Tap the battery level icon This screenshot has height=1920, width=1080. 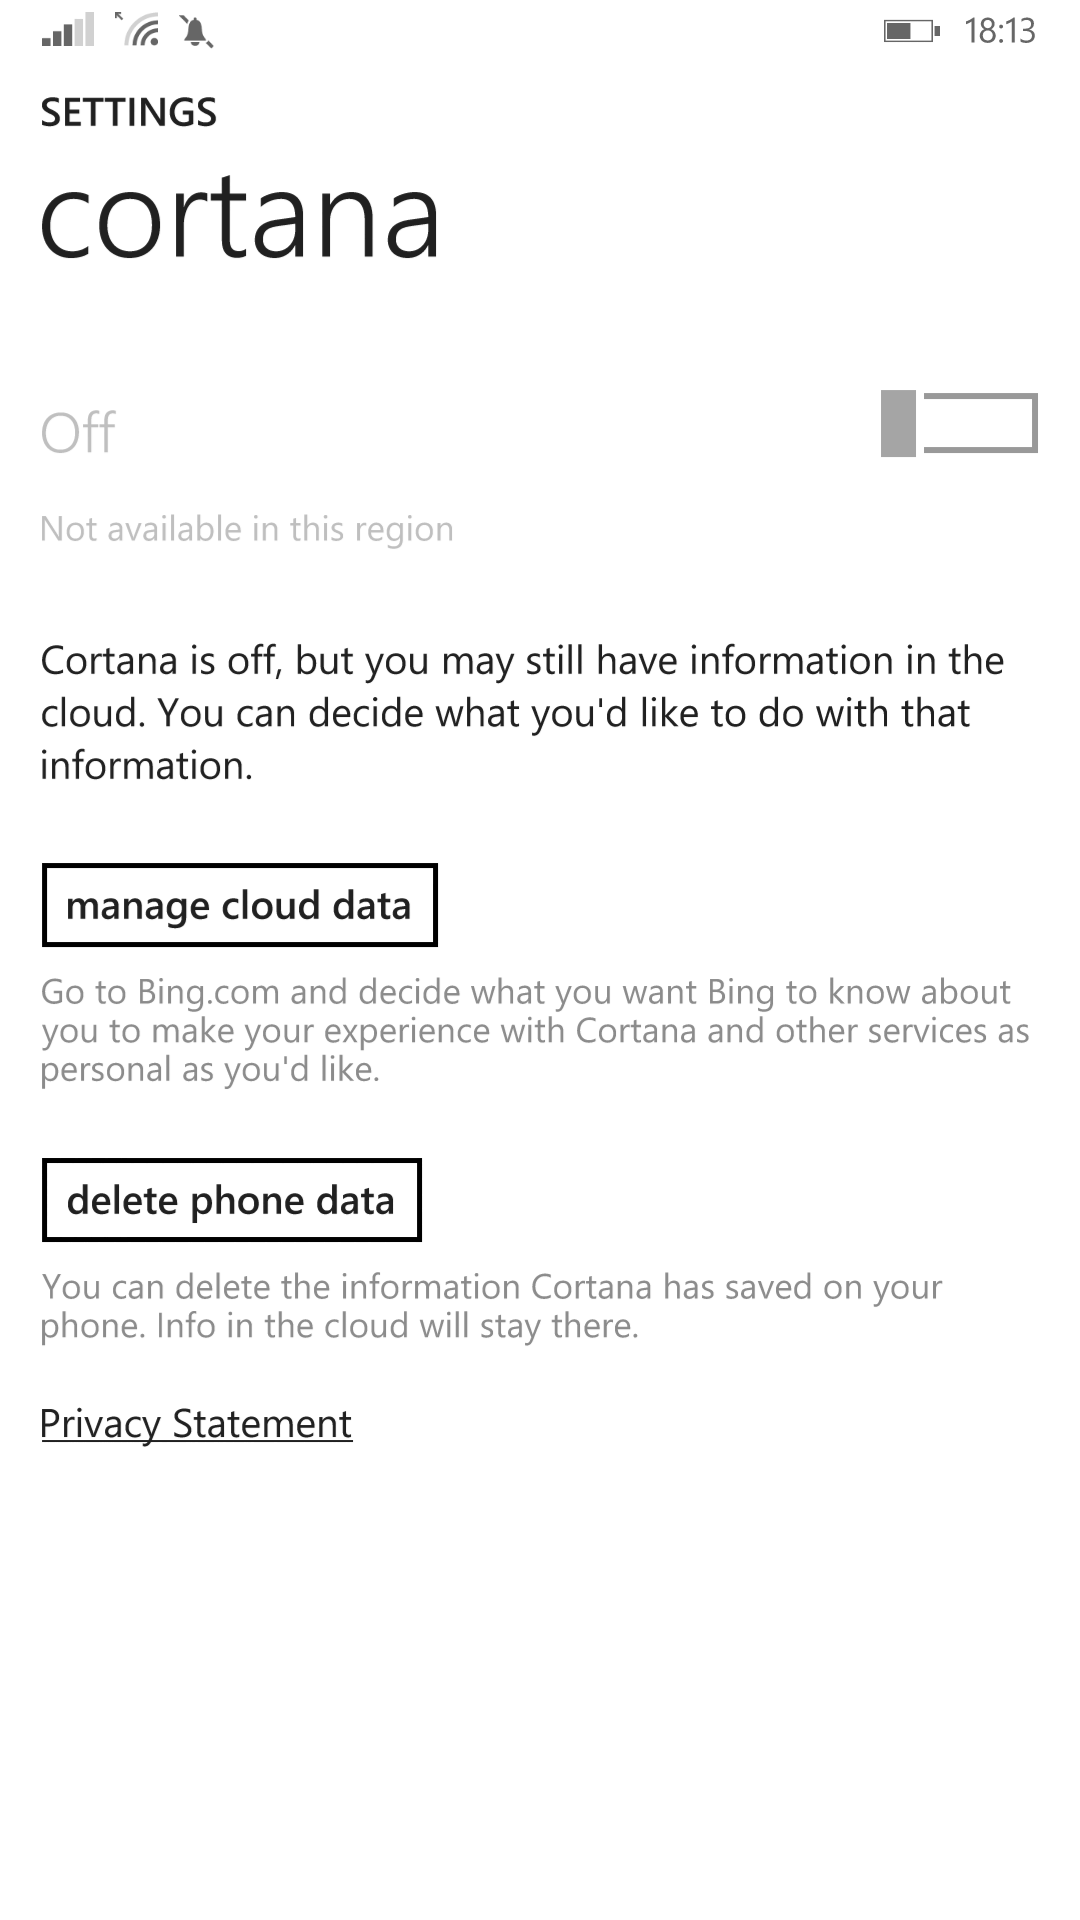(x=911, y=31)
